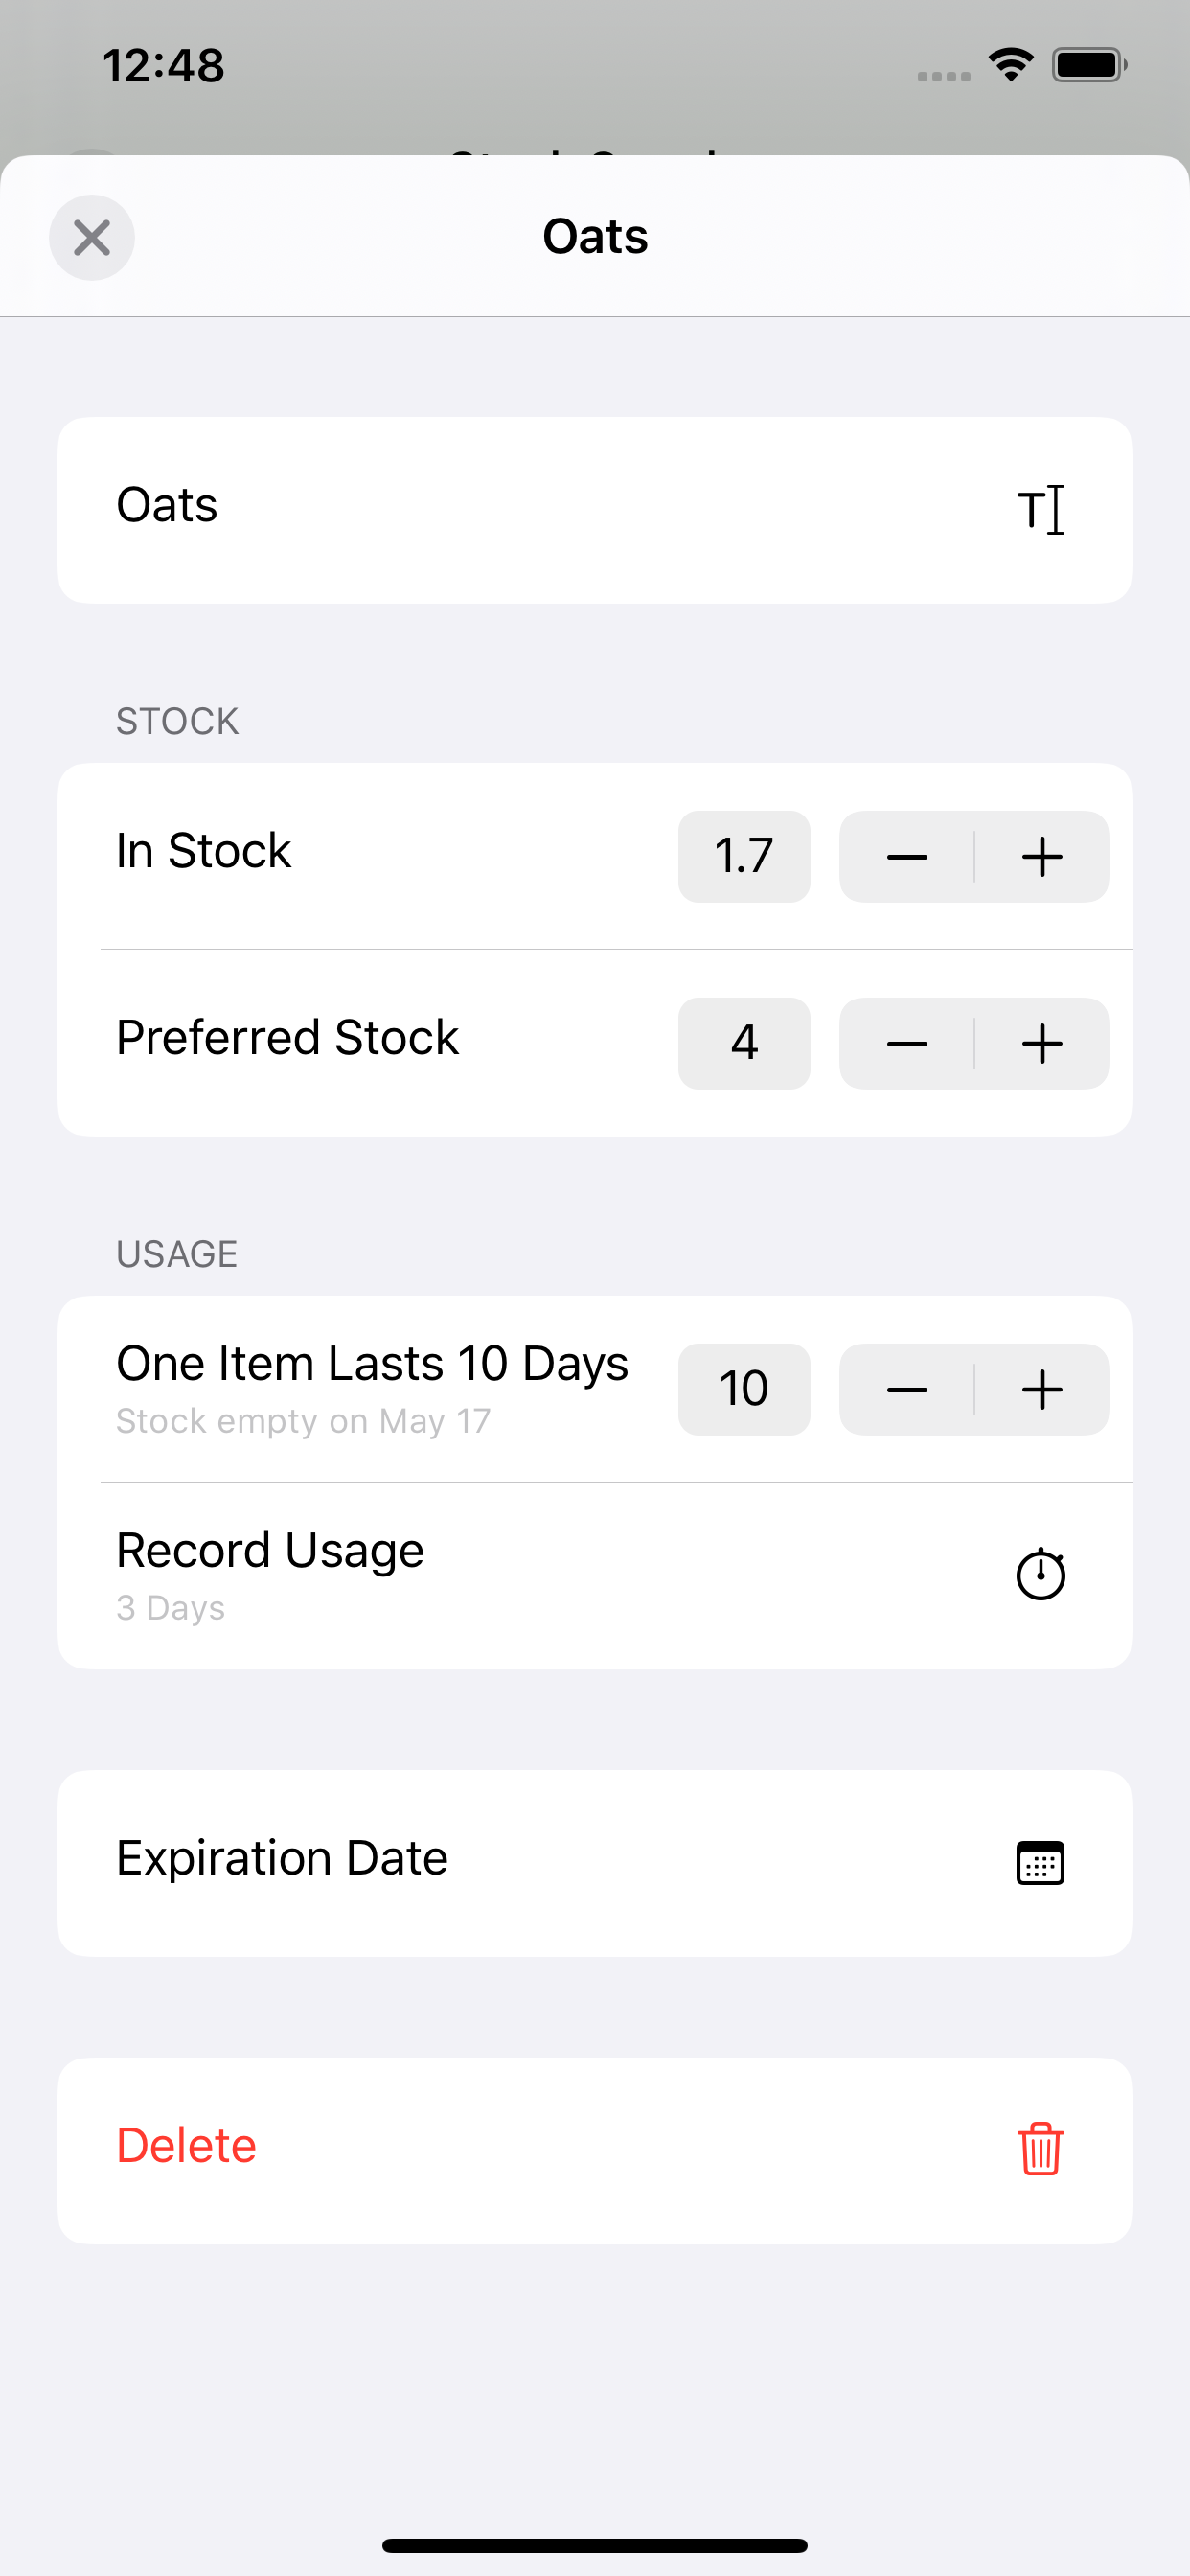Tap the Wi-Fi status icon
Image resolution: width=1190 pixels, height=2576 pixels.
click(1011, 65)
